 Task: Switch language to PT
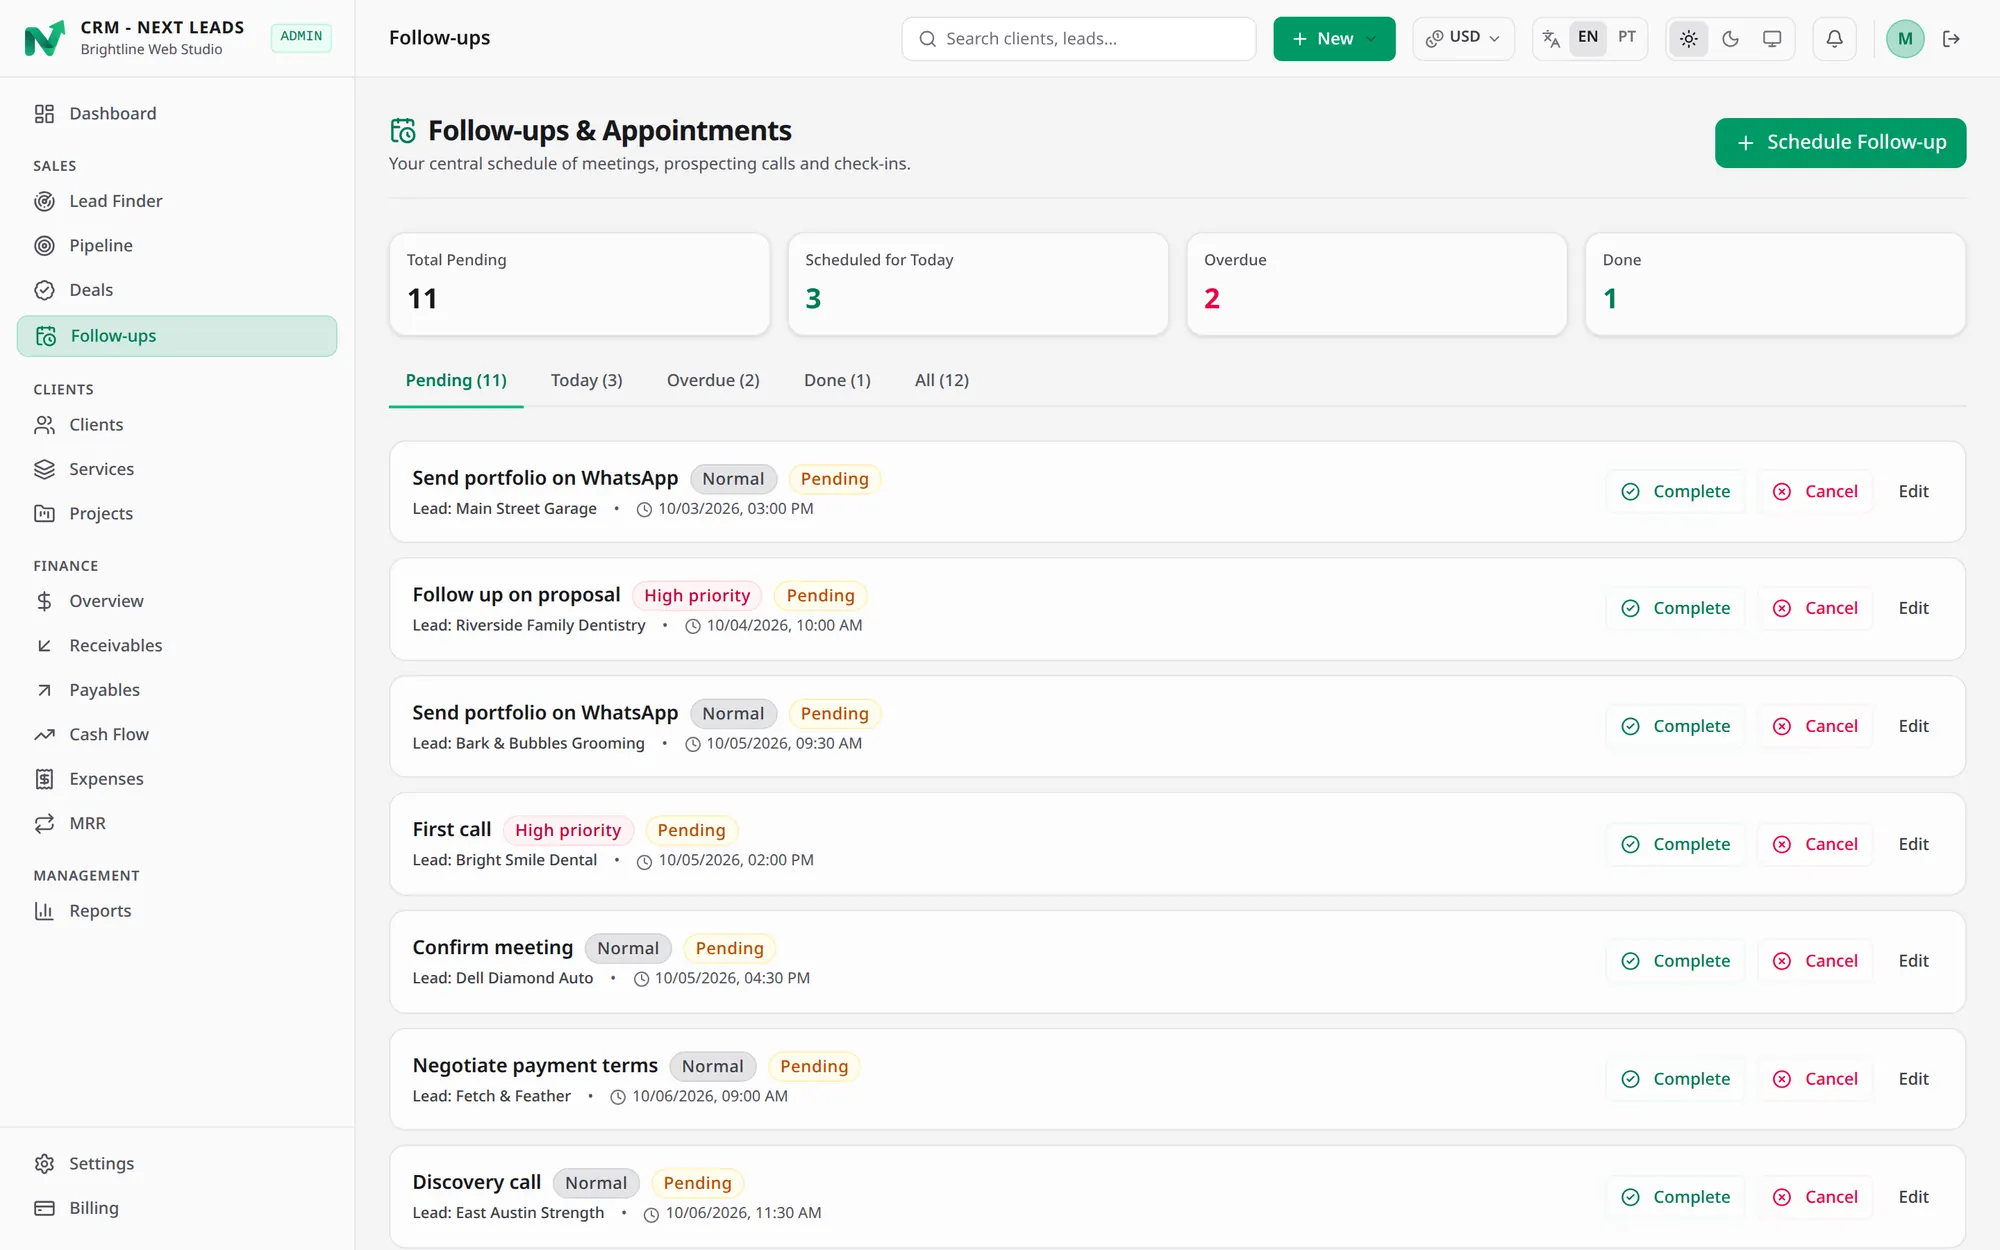(1627, 37)
